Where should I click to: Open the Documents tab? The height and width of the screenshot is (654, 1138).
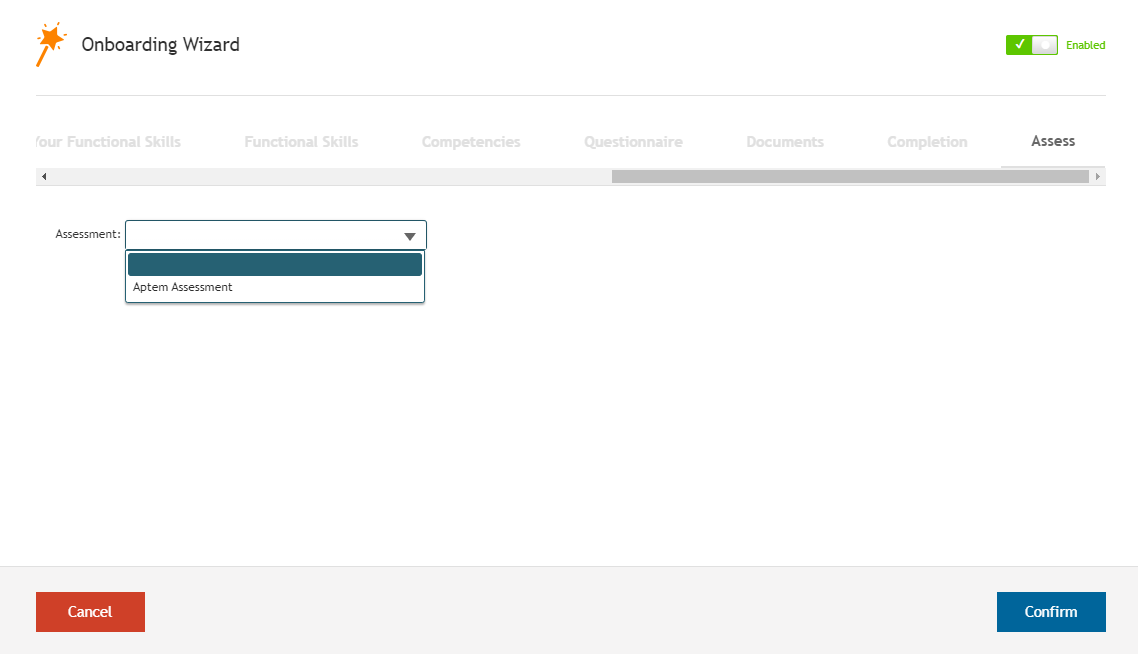coord(785,142)
